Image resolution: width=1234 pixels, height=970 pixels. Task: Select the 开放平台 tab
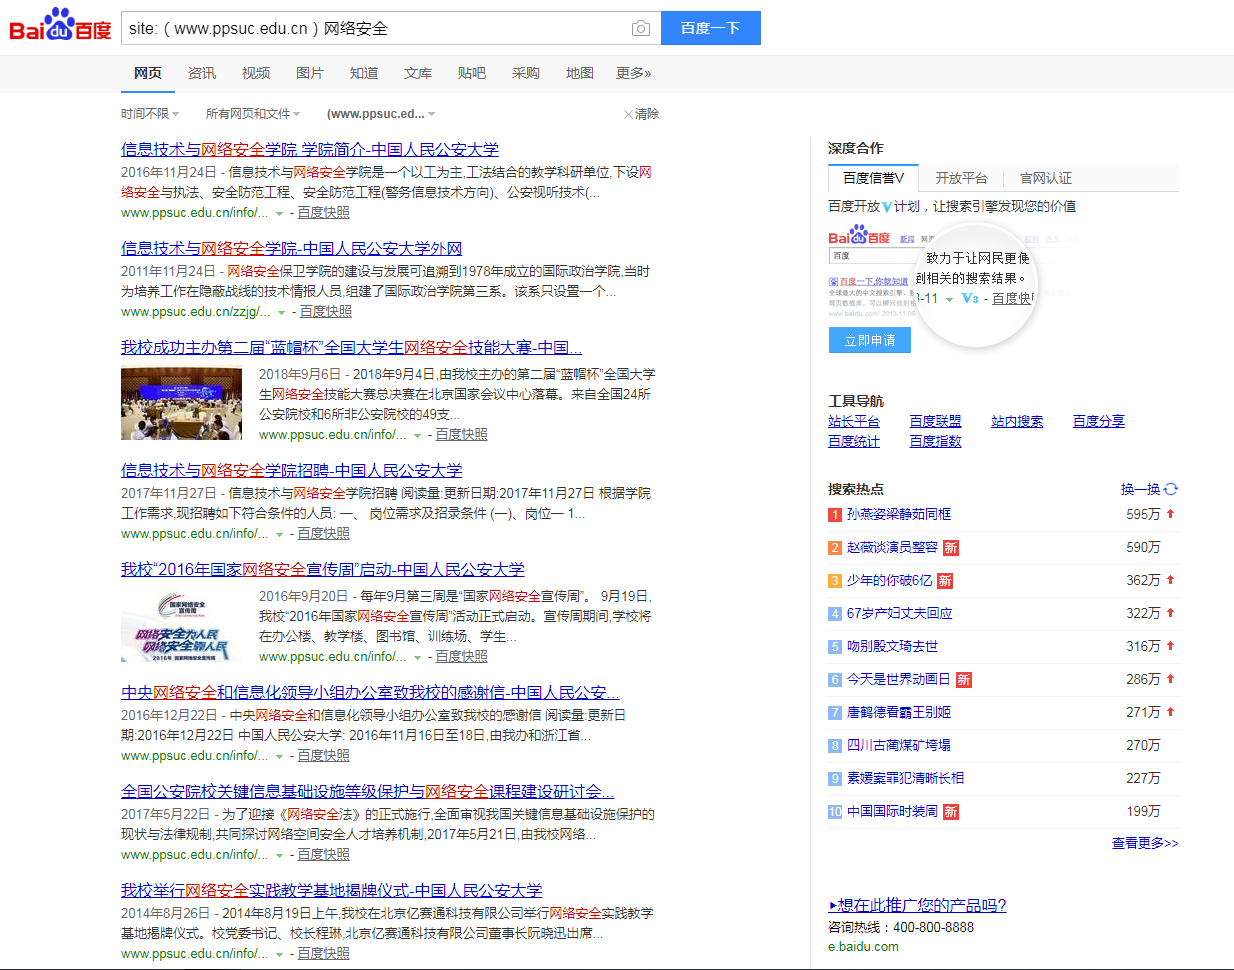click(x=961, y=178)
